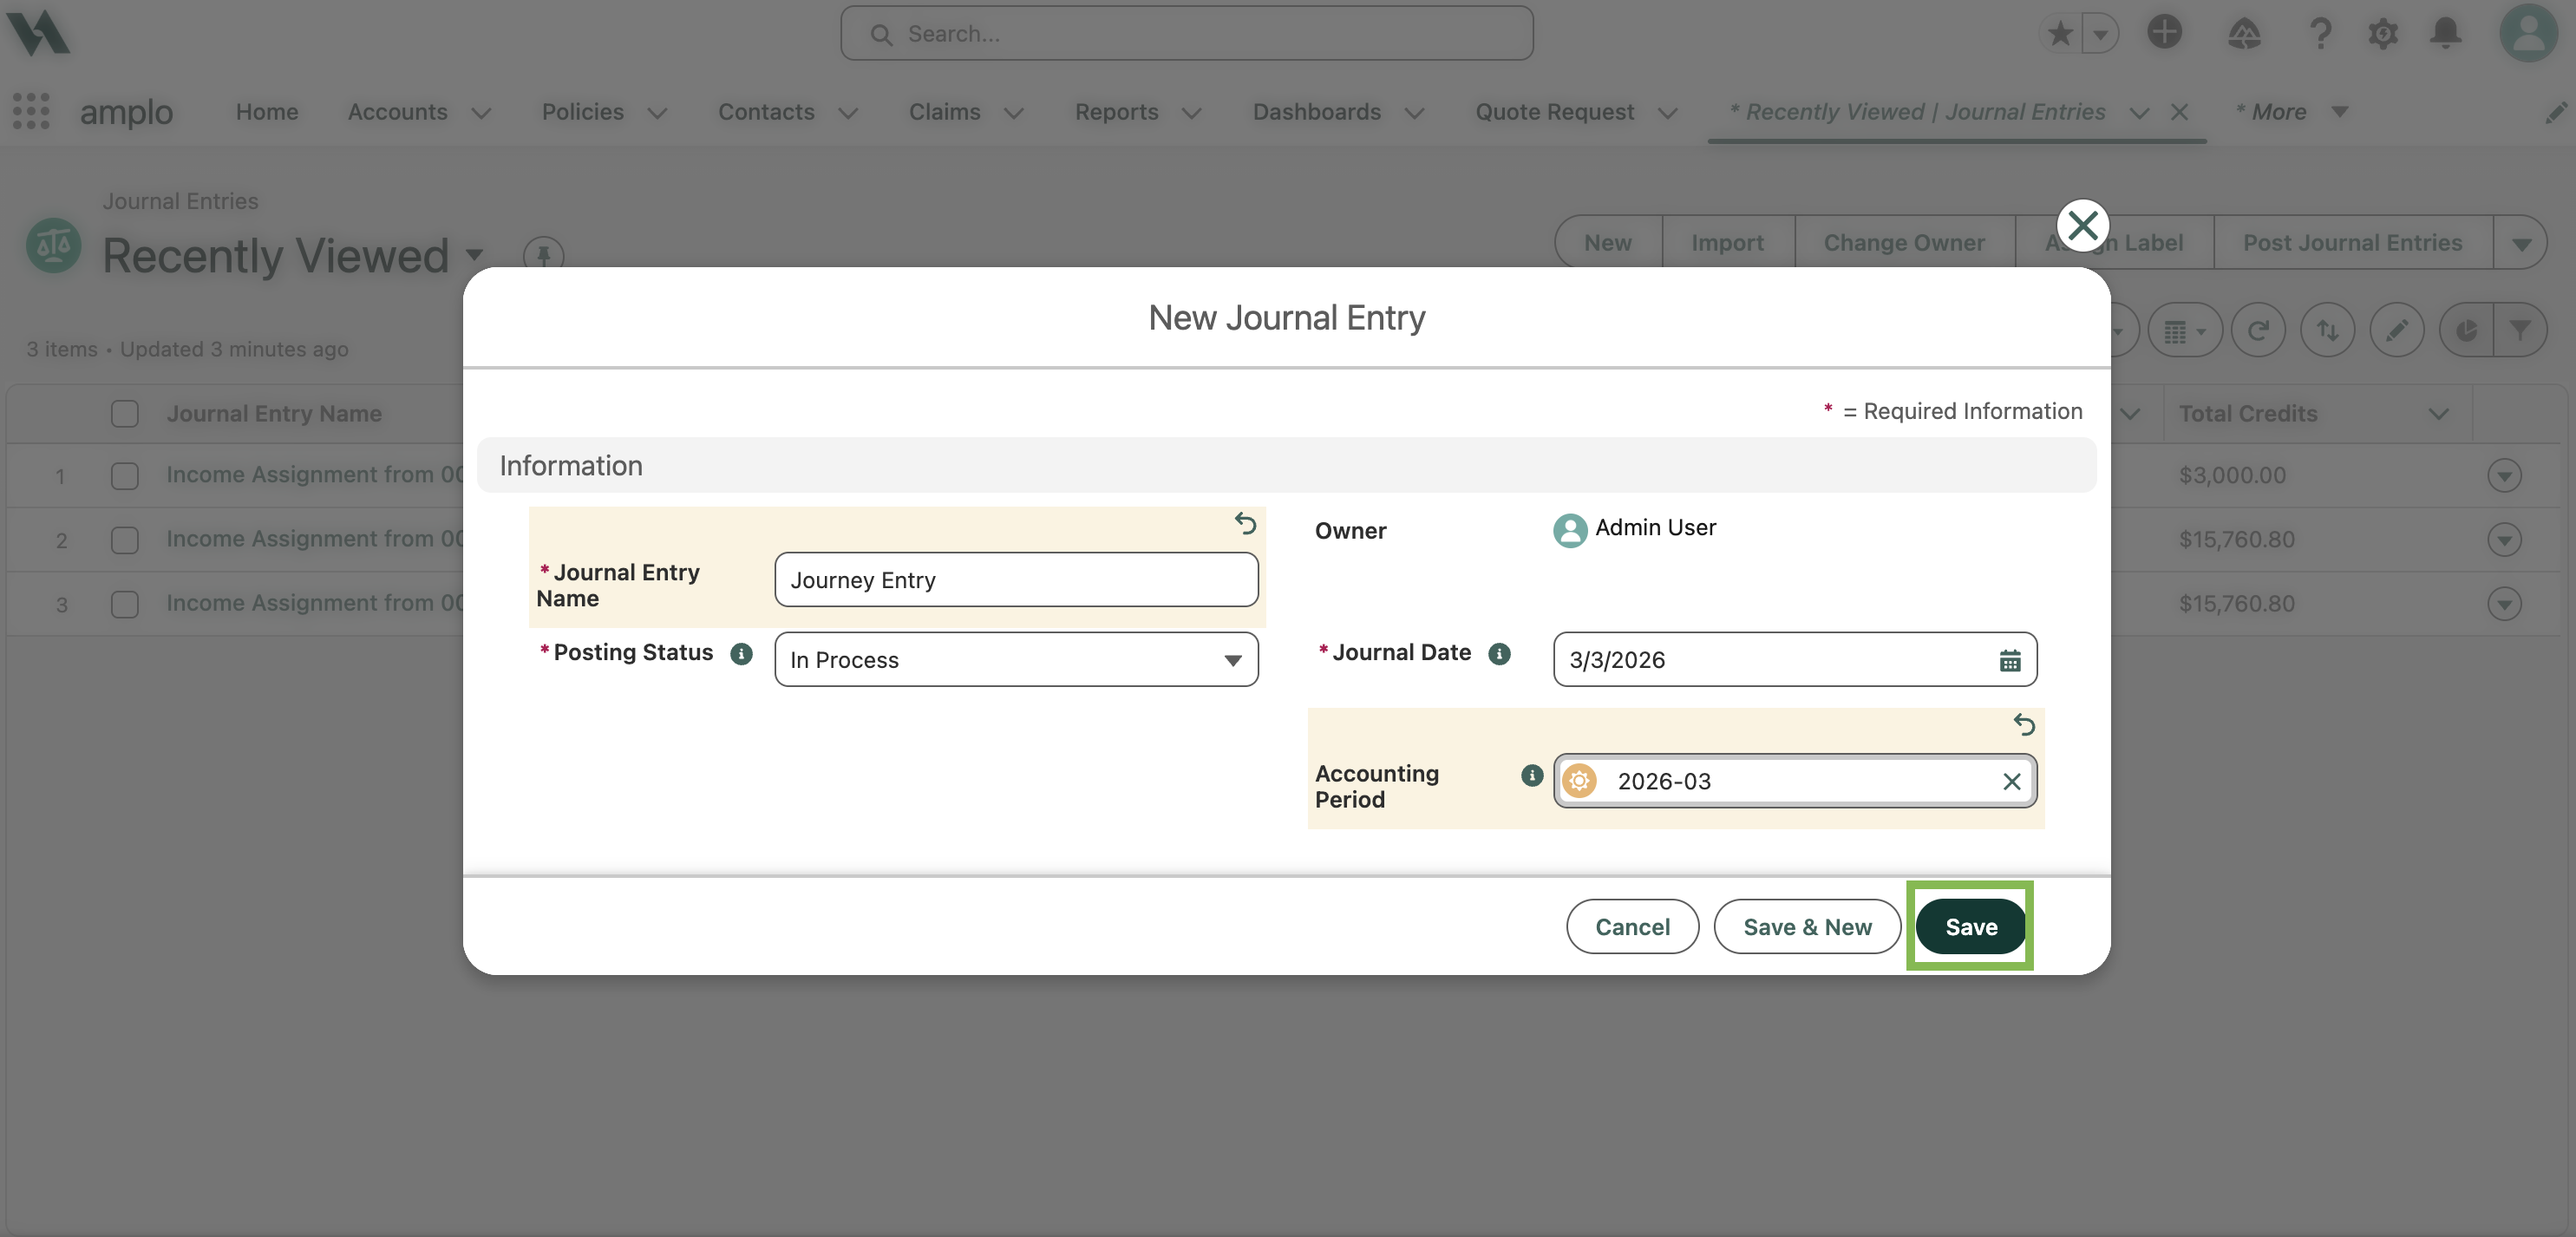The width and height of the screenshot is (2576, 1237).
Task: Refresh the Journal Entries list
Action: coord(2257,330)
